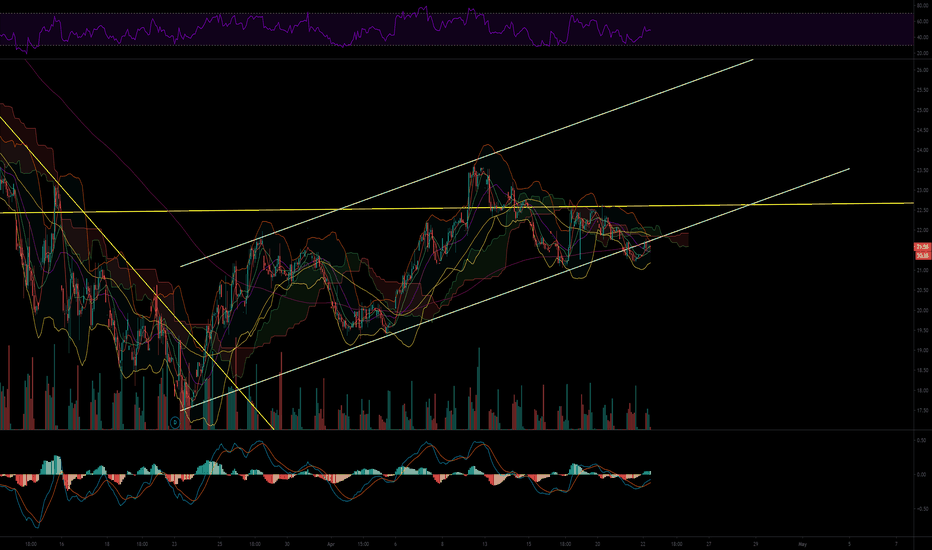Click the 30 date axis label
932x550 pixels.
pyautogui.click(x=287, y=544)
